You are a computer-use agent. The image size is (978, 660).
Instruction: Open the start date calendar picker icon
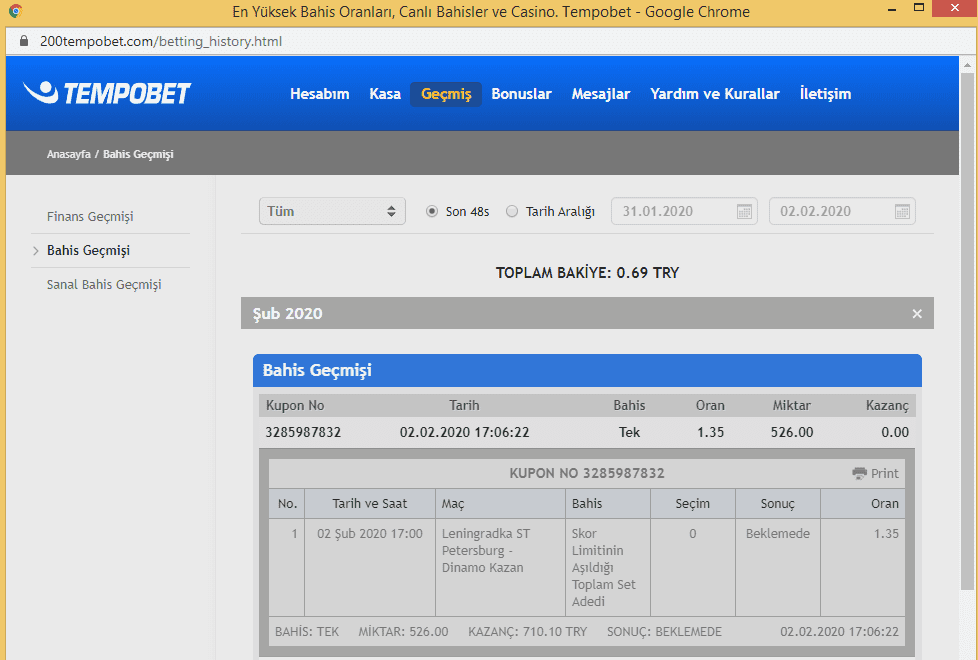coord(744,211)
